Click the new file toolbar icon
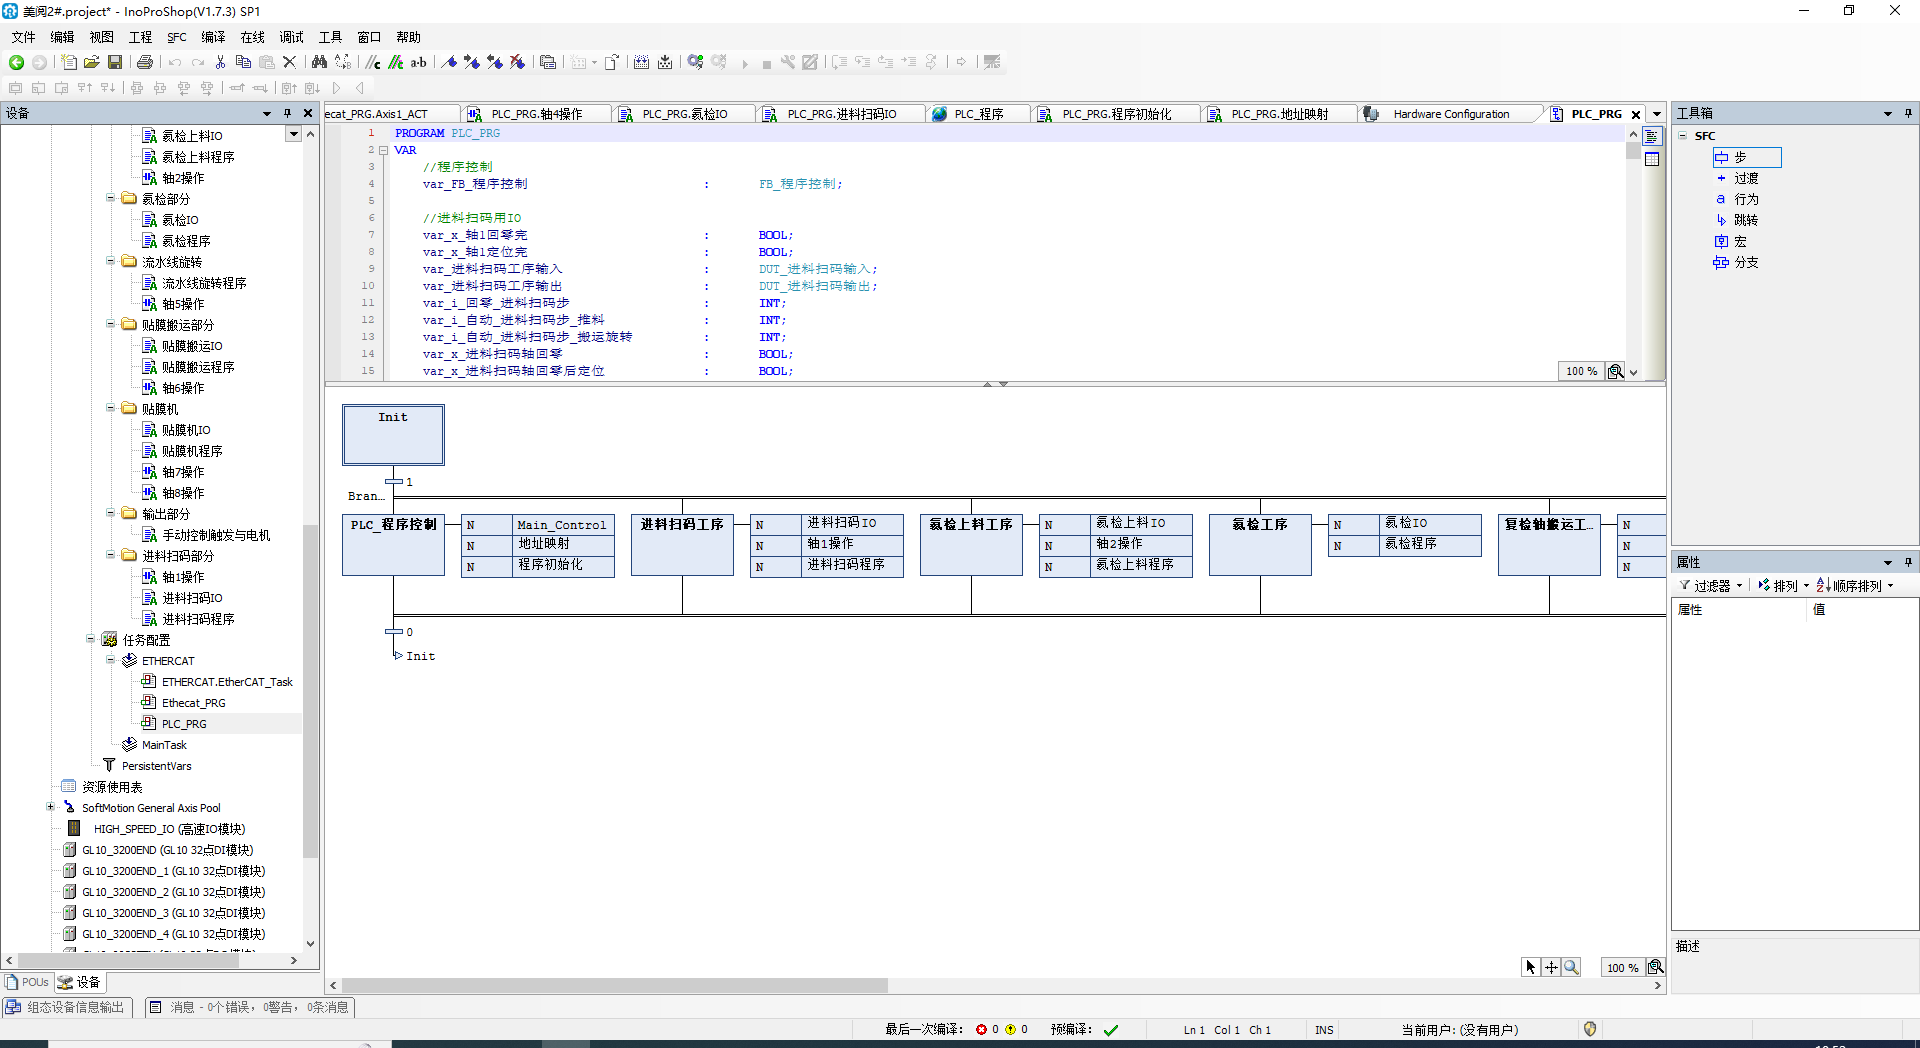This screenshot has height=1048, width=1920. coord(69,62)
